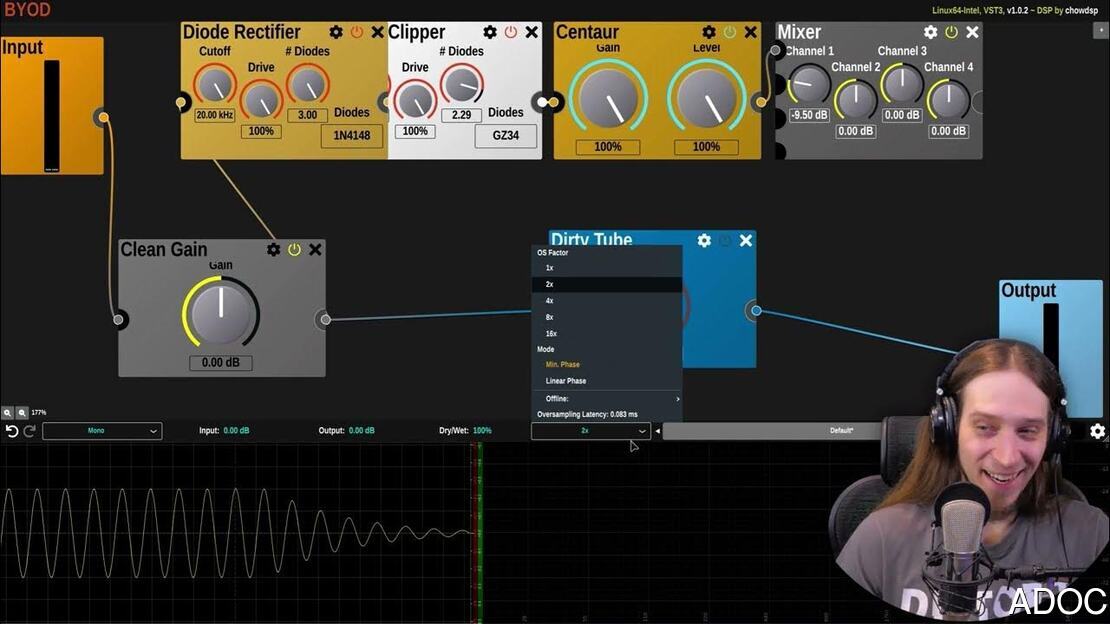Click Diode Rectifier Cutoff knob
The image size is (1110, 624).
(x=214, y=86)
